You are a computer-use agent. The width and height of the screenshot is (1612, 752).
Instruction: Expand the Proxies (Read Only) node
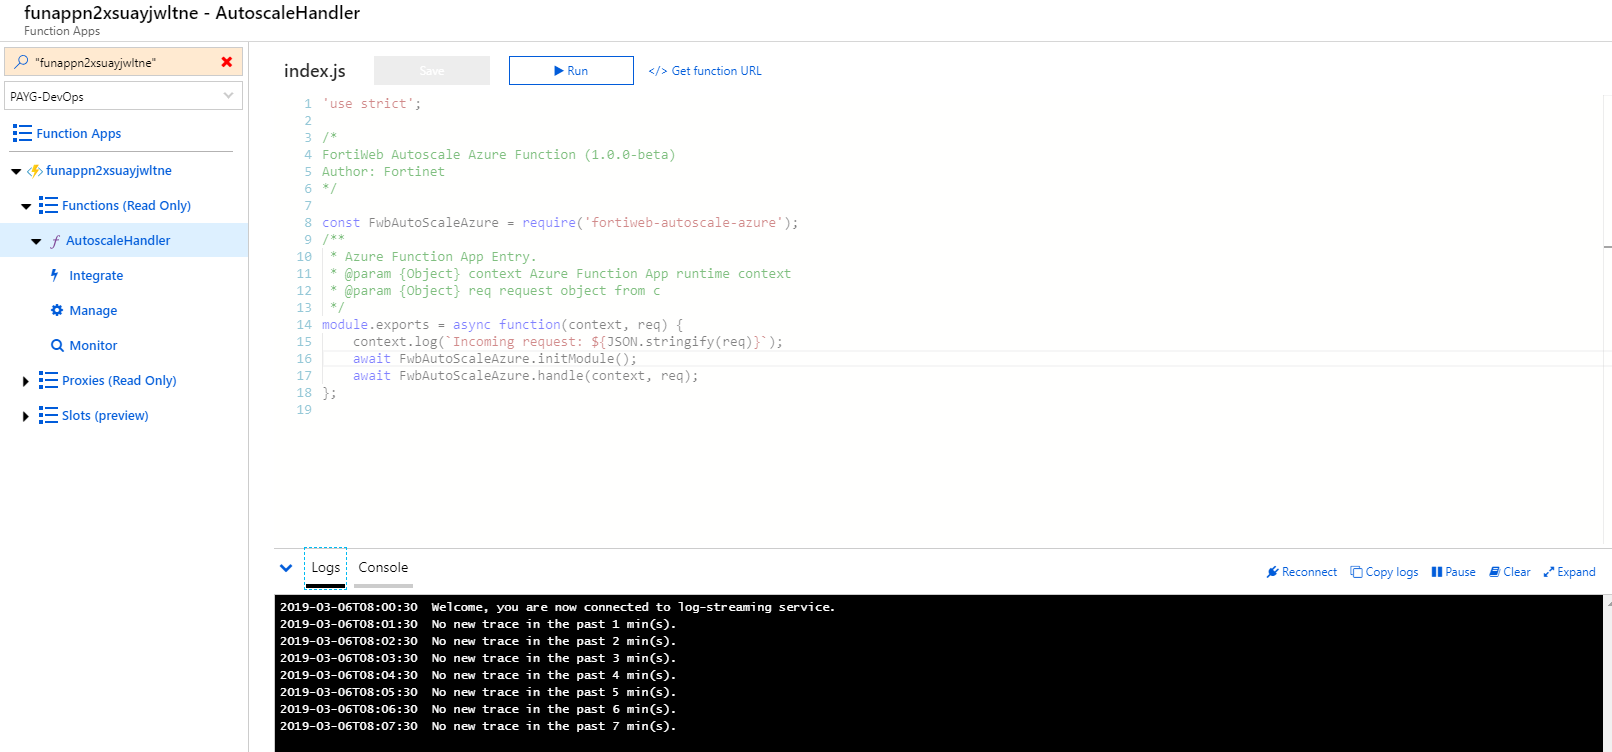pyautogui.click(x=26, y=381)
